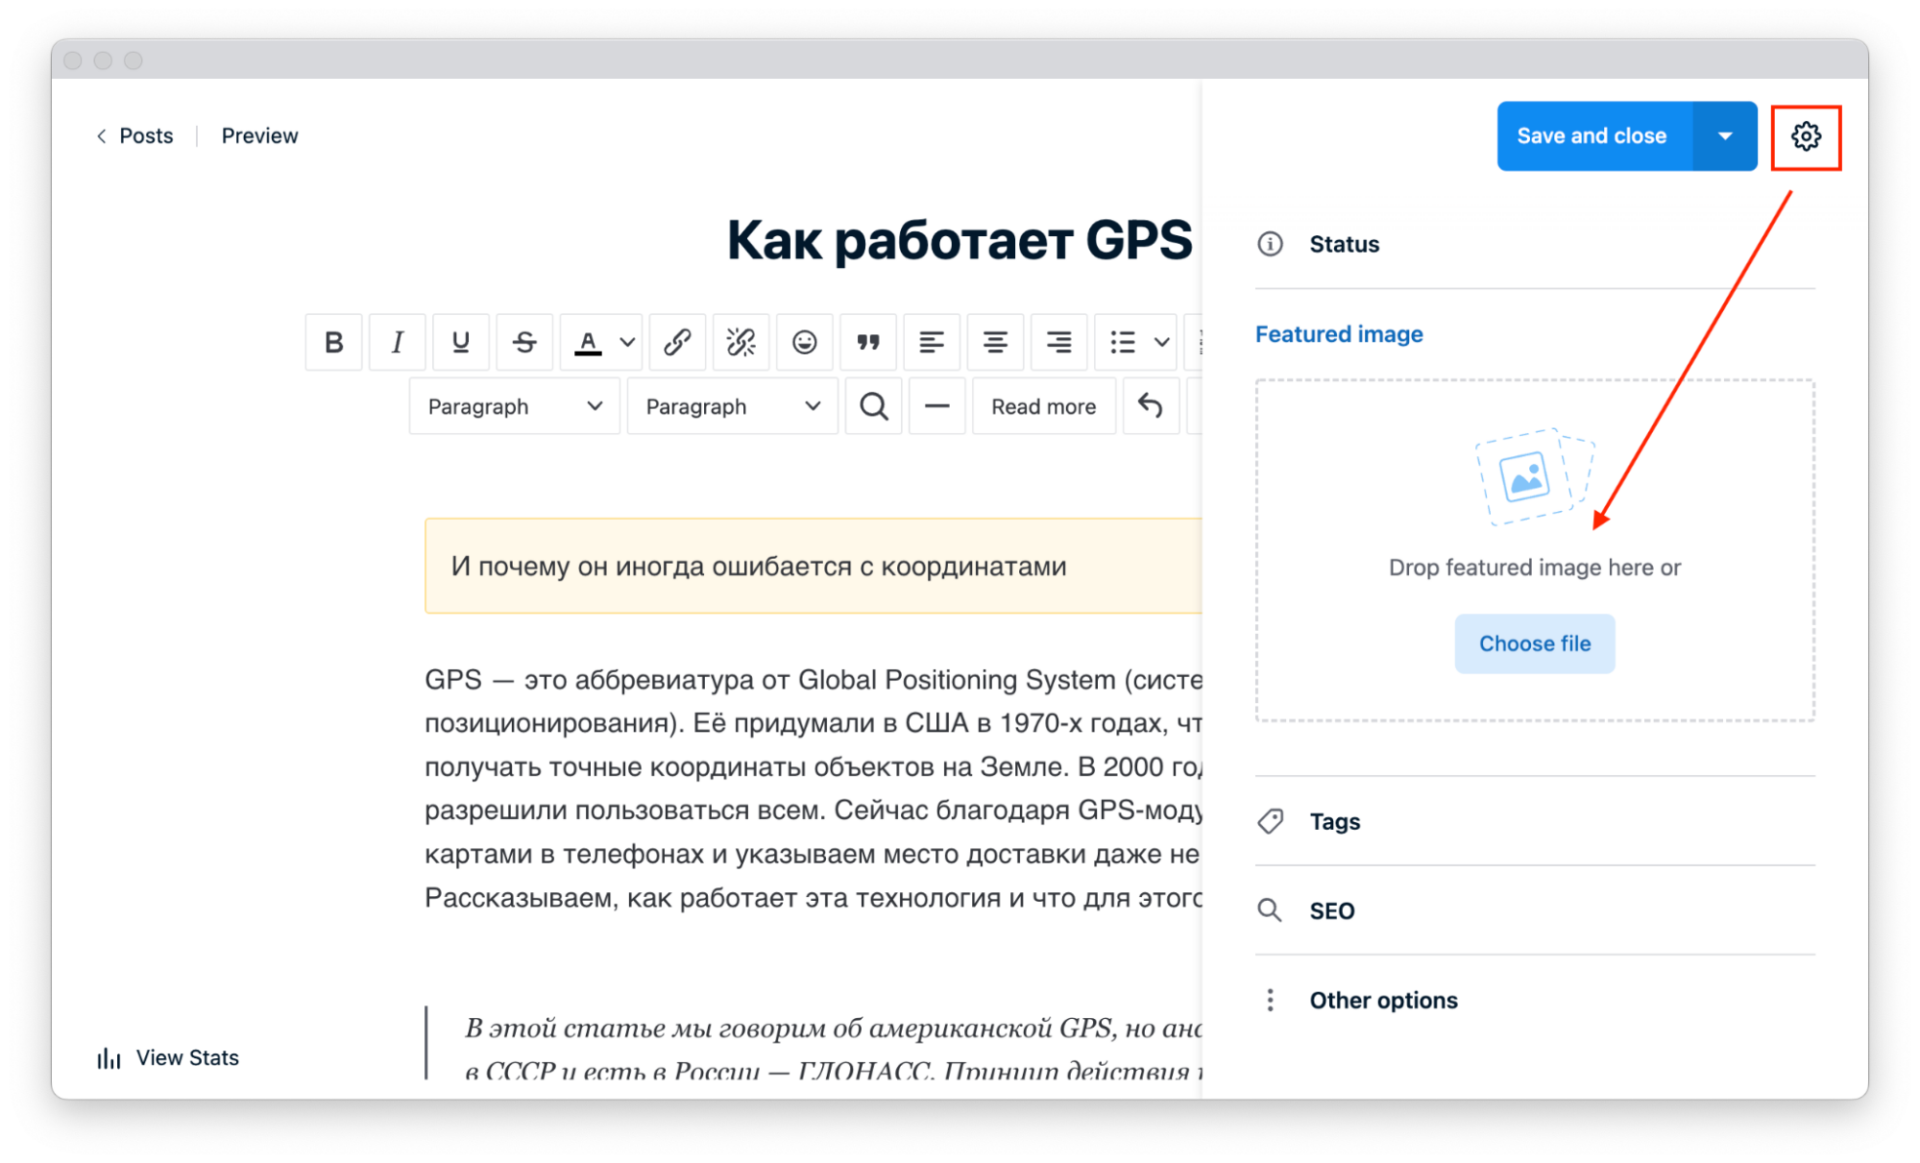This screenshot has width=1920, height=1163.
Task: Click the Save and close button
Action: 1592,136
